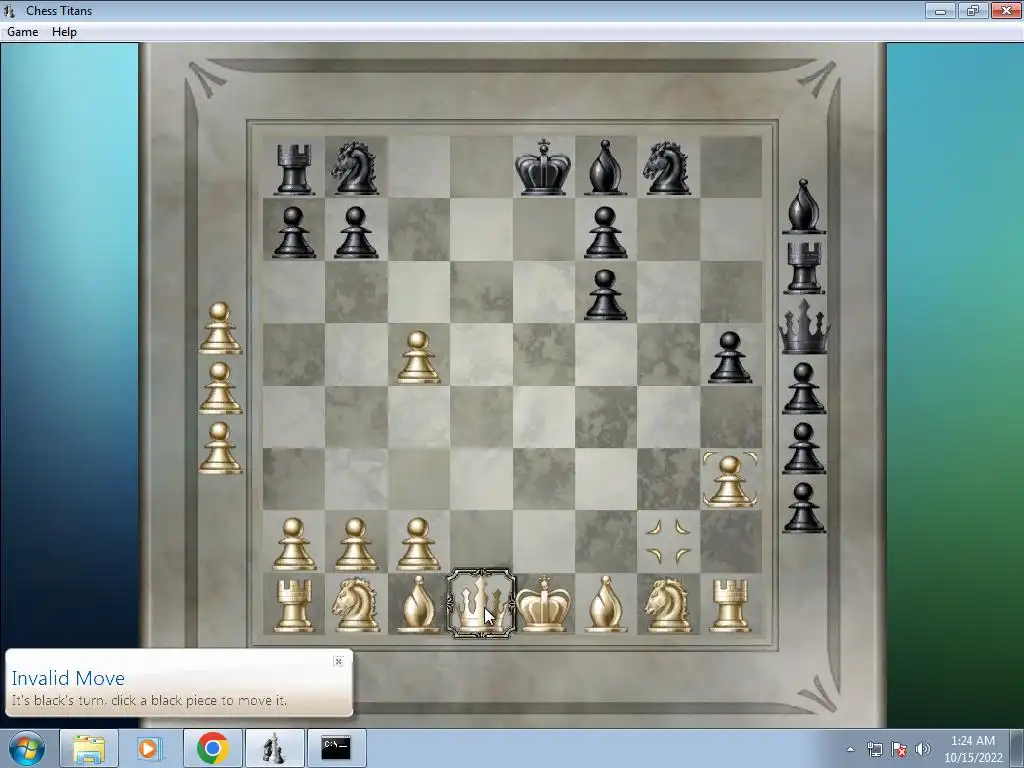Select the white king on e1
This screenshot has height=768, width=1024.
pos(543,604)
